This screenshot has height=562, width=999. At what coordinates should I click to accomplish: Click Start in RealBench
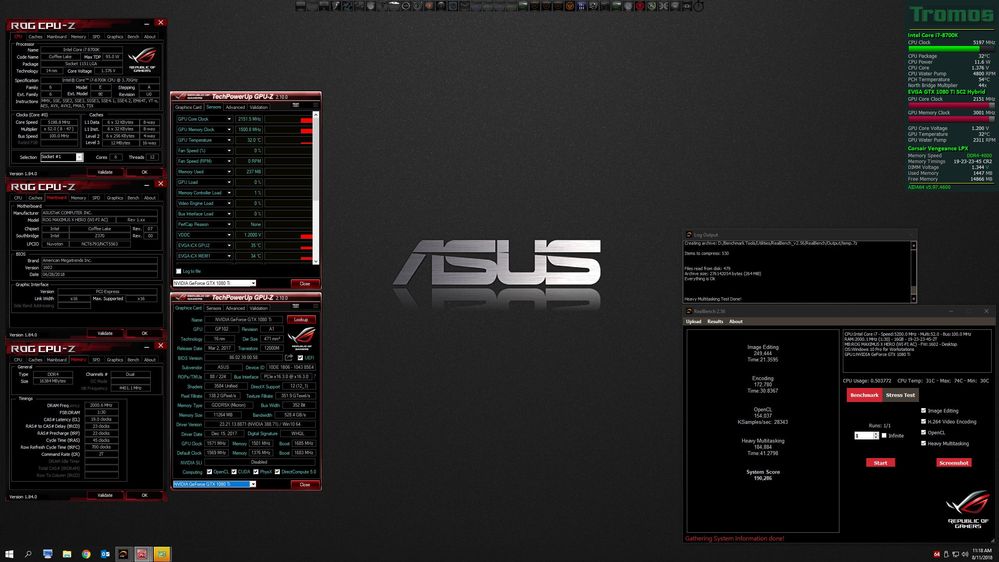(x=880, y=463)
